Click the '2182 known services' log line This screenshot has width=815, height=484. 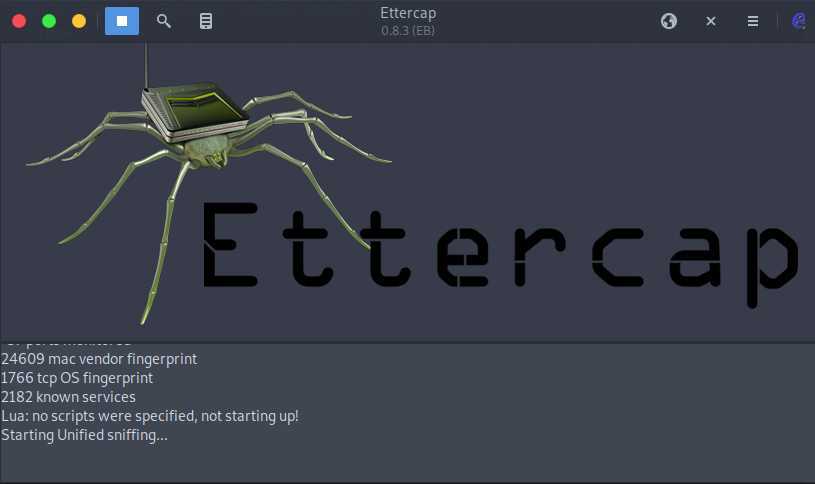[68, 397]
